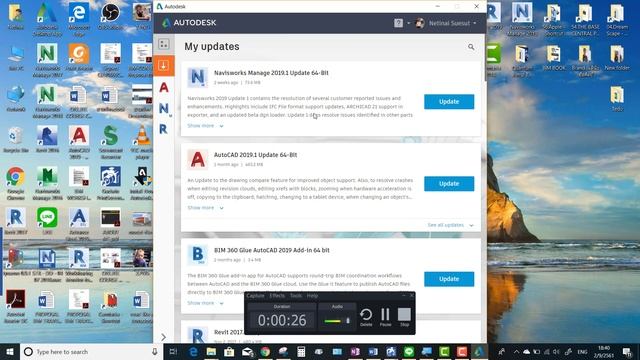Stop the screen recording

pos(404,317)
